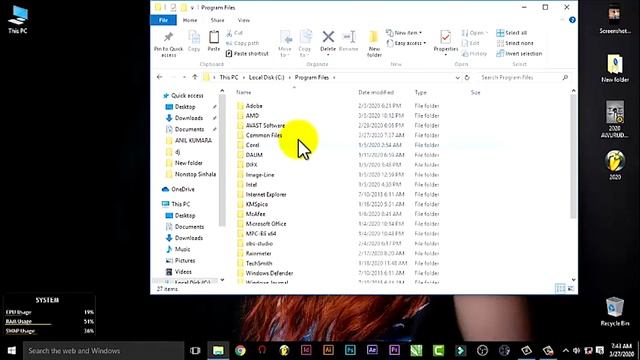The width and height of the screenshot is (640, 360).
Task: Click the Copy to icon
Action: pos(305,37)
